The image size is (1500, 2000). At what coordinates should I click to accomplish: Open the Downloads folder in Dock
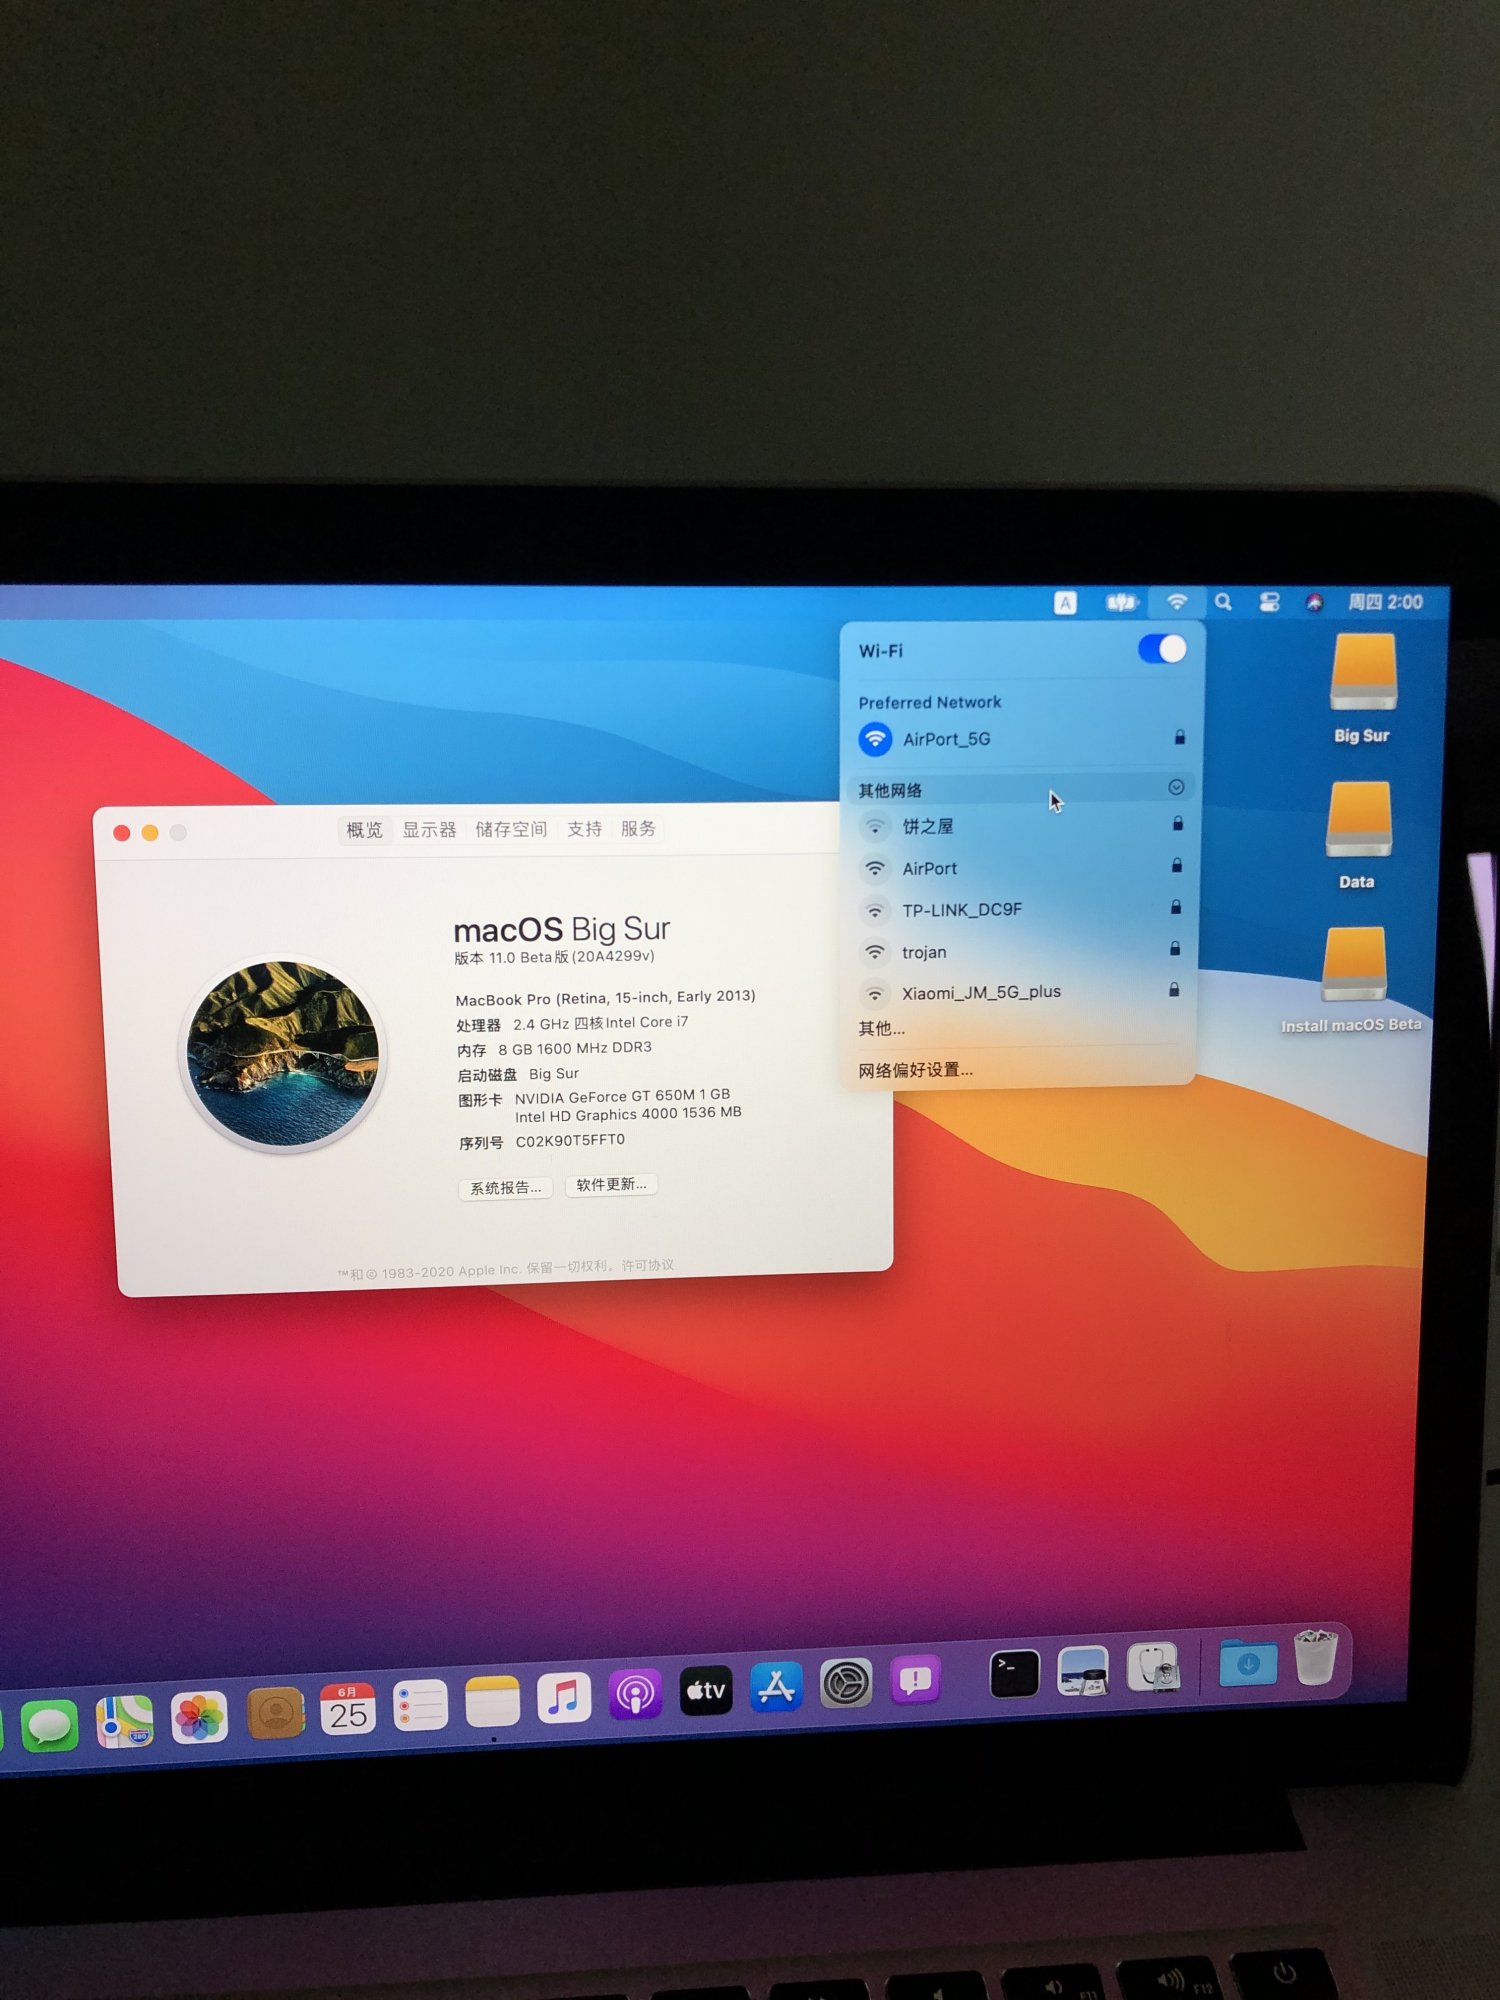tap(1248, 1663)
